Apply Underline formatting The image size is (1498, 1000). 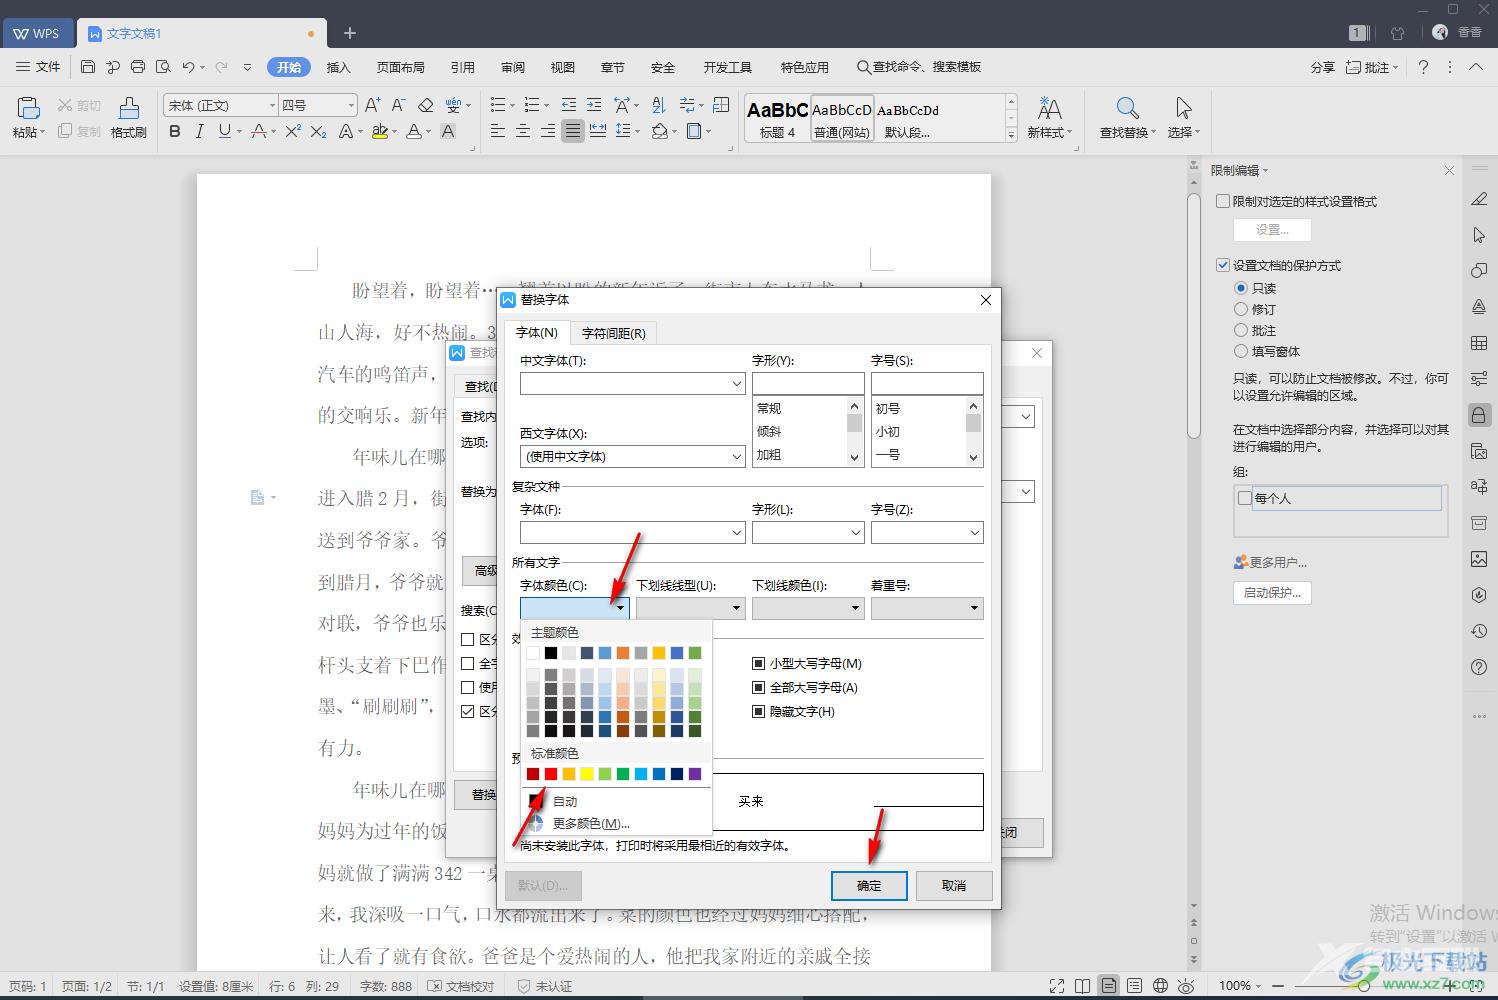(224, 131)
